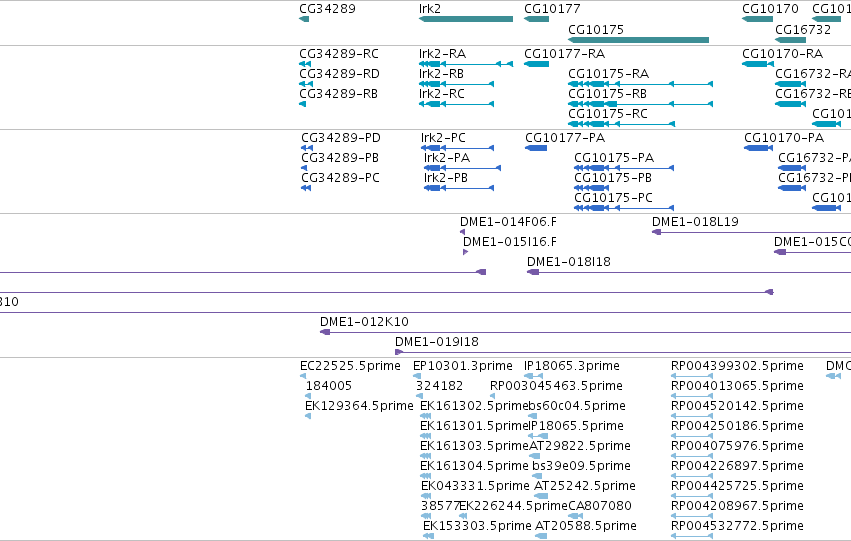Image resolution: width=851 pixels, height=541 pixels.
Task: Open the EC22525.5prime EST
Action: coord(350,366)
